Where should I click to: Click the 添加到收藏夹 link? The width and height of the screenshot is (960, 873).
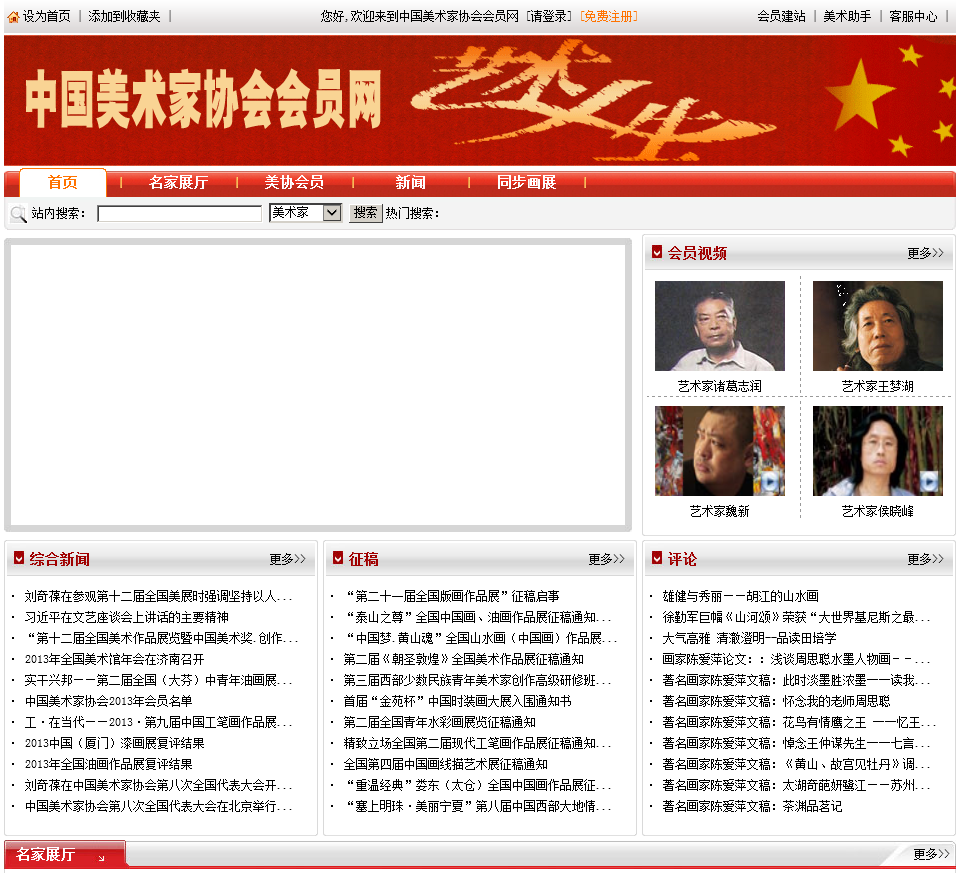(124, 16)
